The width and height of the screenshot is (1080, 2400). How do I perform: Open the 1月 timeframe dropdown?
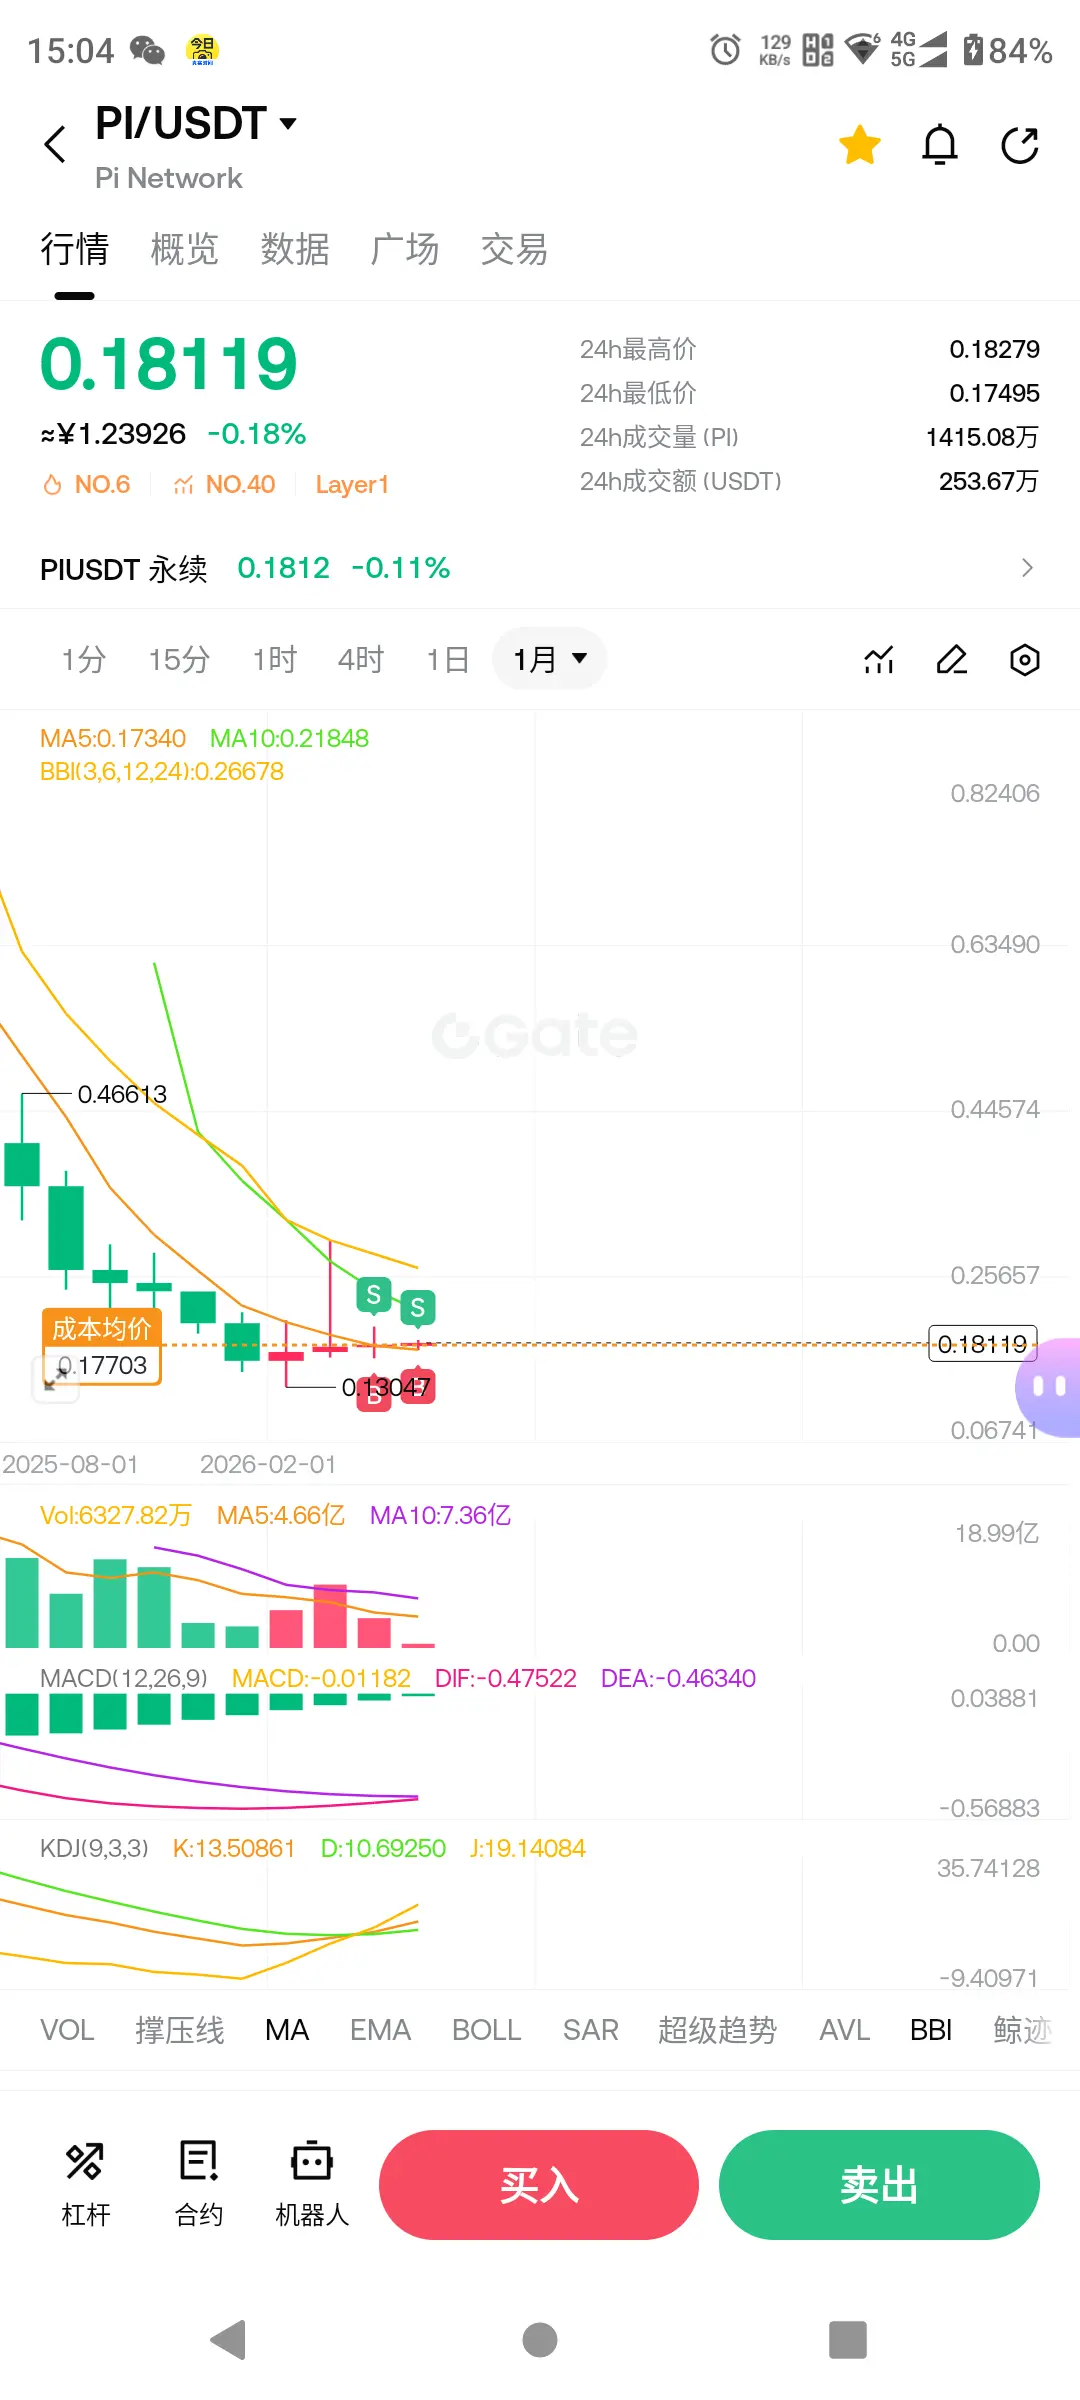click(549, 659)
